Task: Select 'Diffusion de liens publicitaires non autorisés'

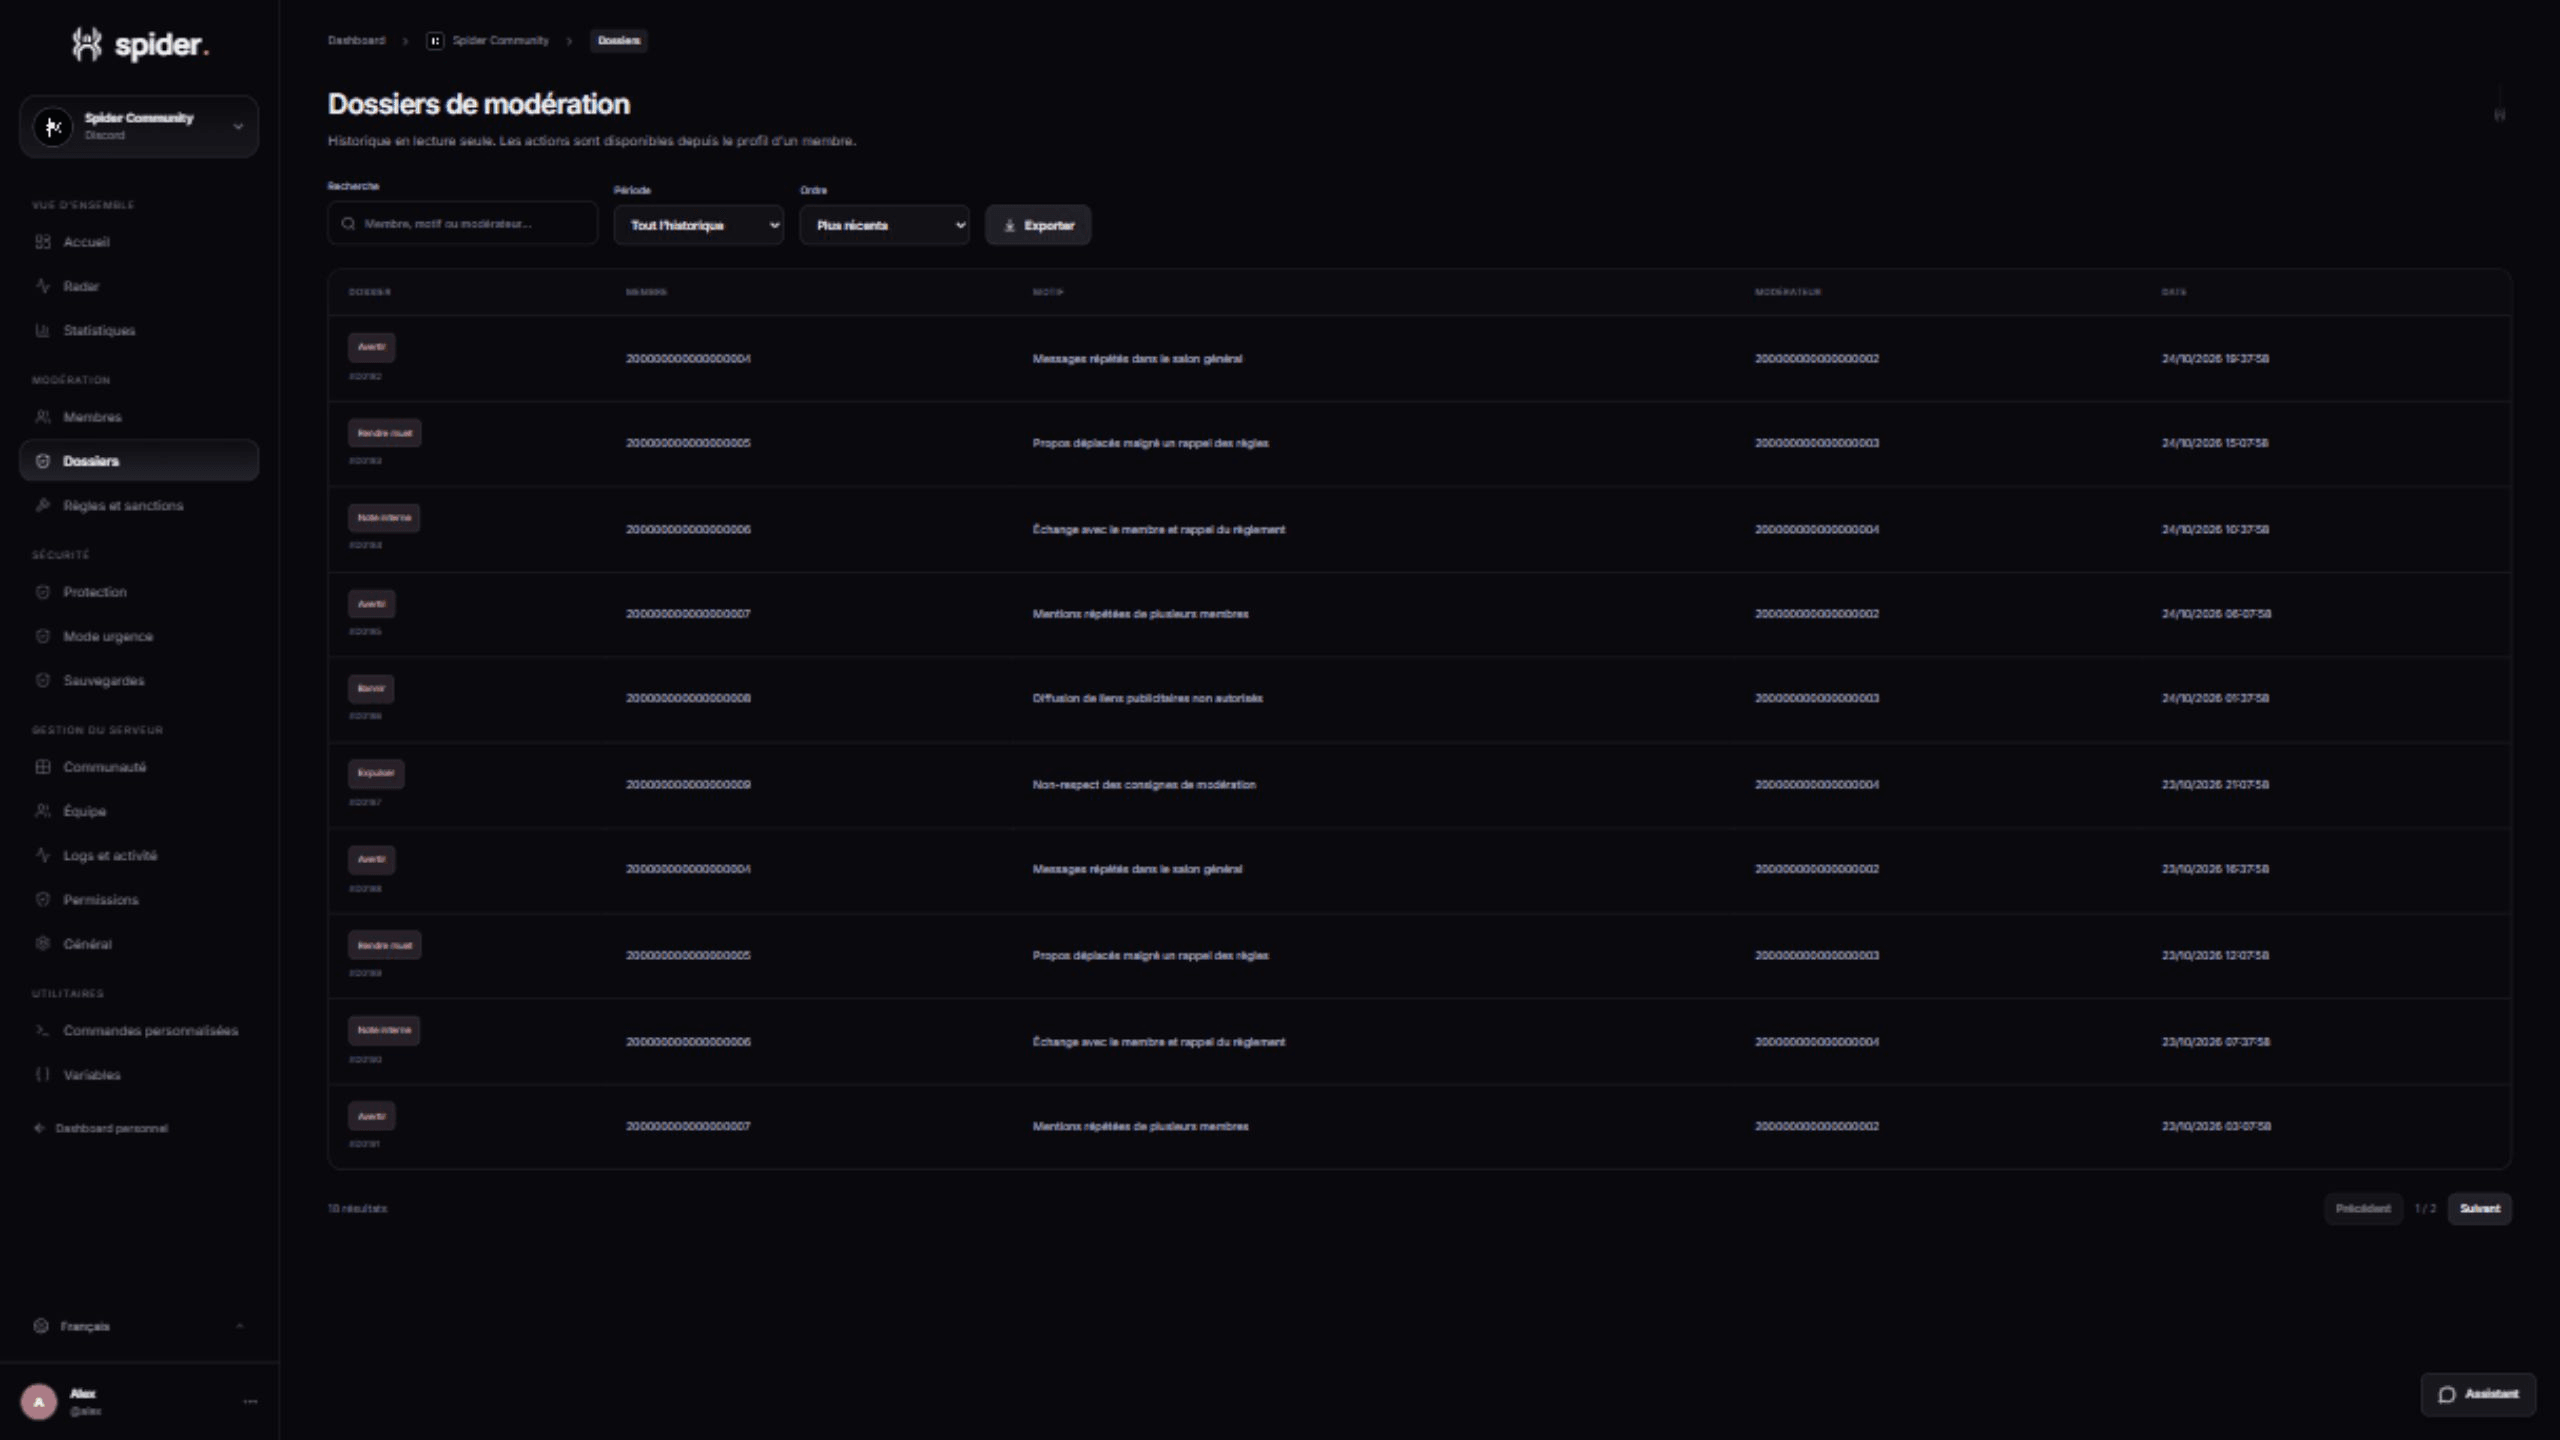Action: [1147, 698]
